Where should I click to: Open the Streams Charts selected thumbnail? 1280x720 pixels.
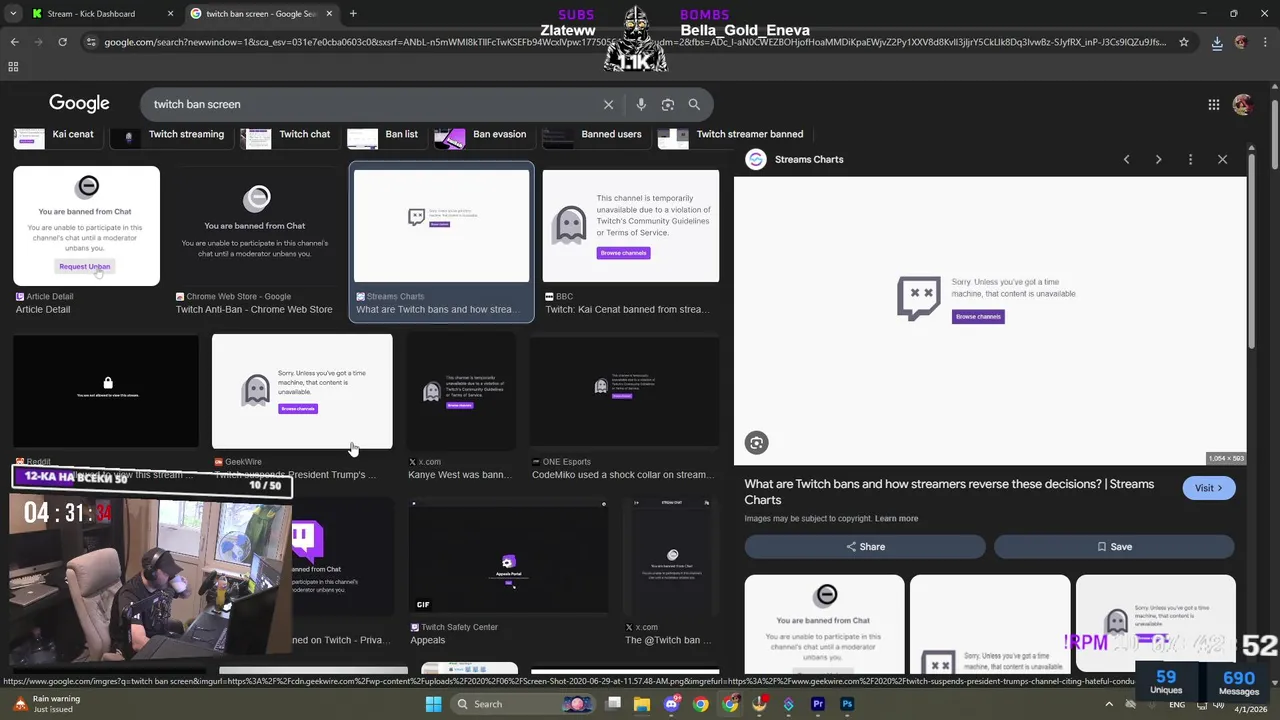coord(441,226)
